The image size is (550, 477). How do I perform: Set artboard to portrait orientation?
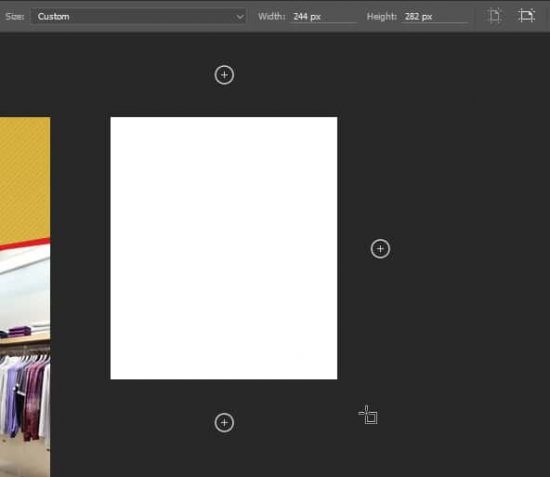point(495,16)
